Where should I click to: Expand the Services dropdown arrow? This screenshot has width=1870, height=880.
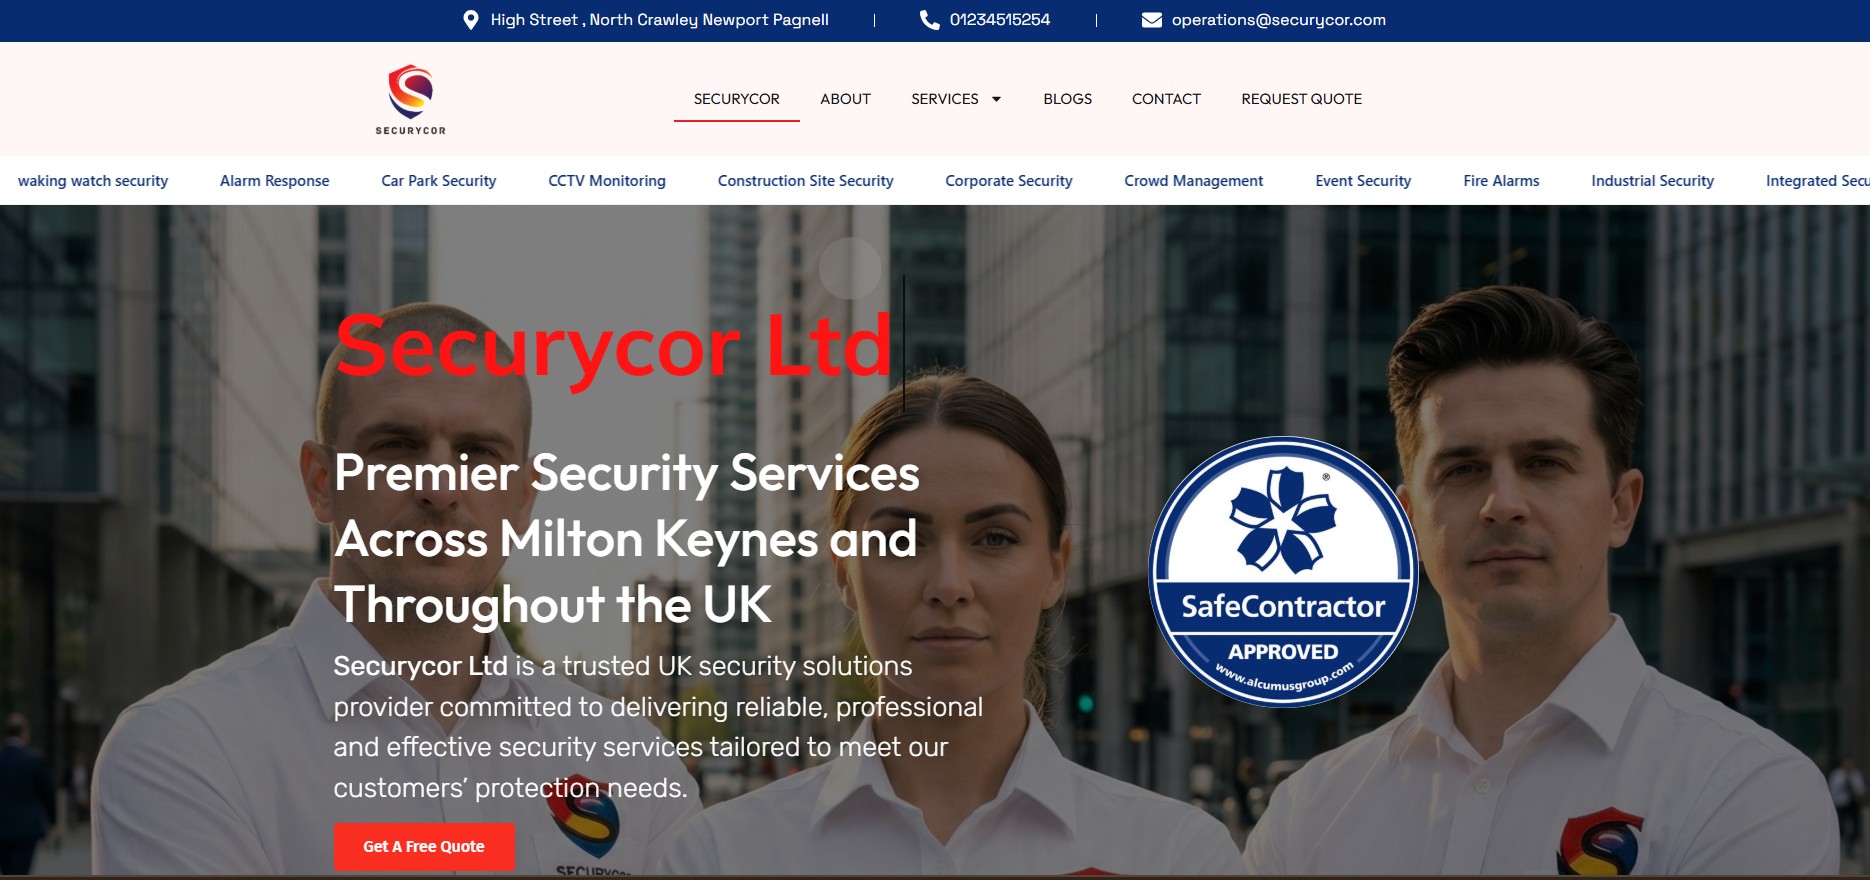click(x=996, y=99)
